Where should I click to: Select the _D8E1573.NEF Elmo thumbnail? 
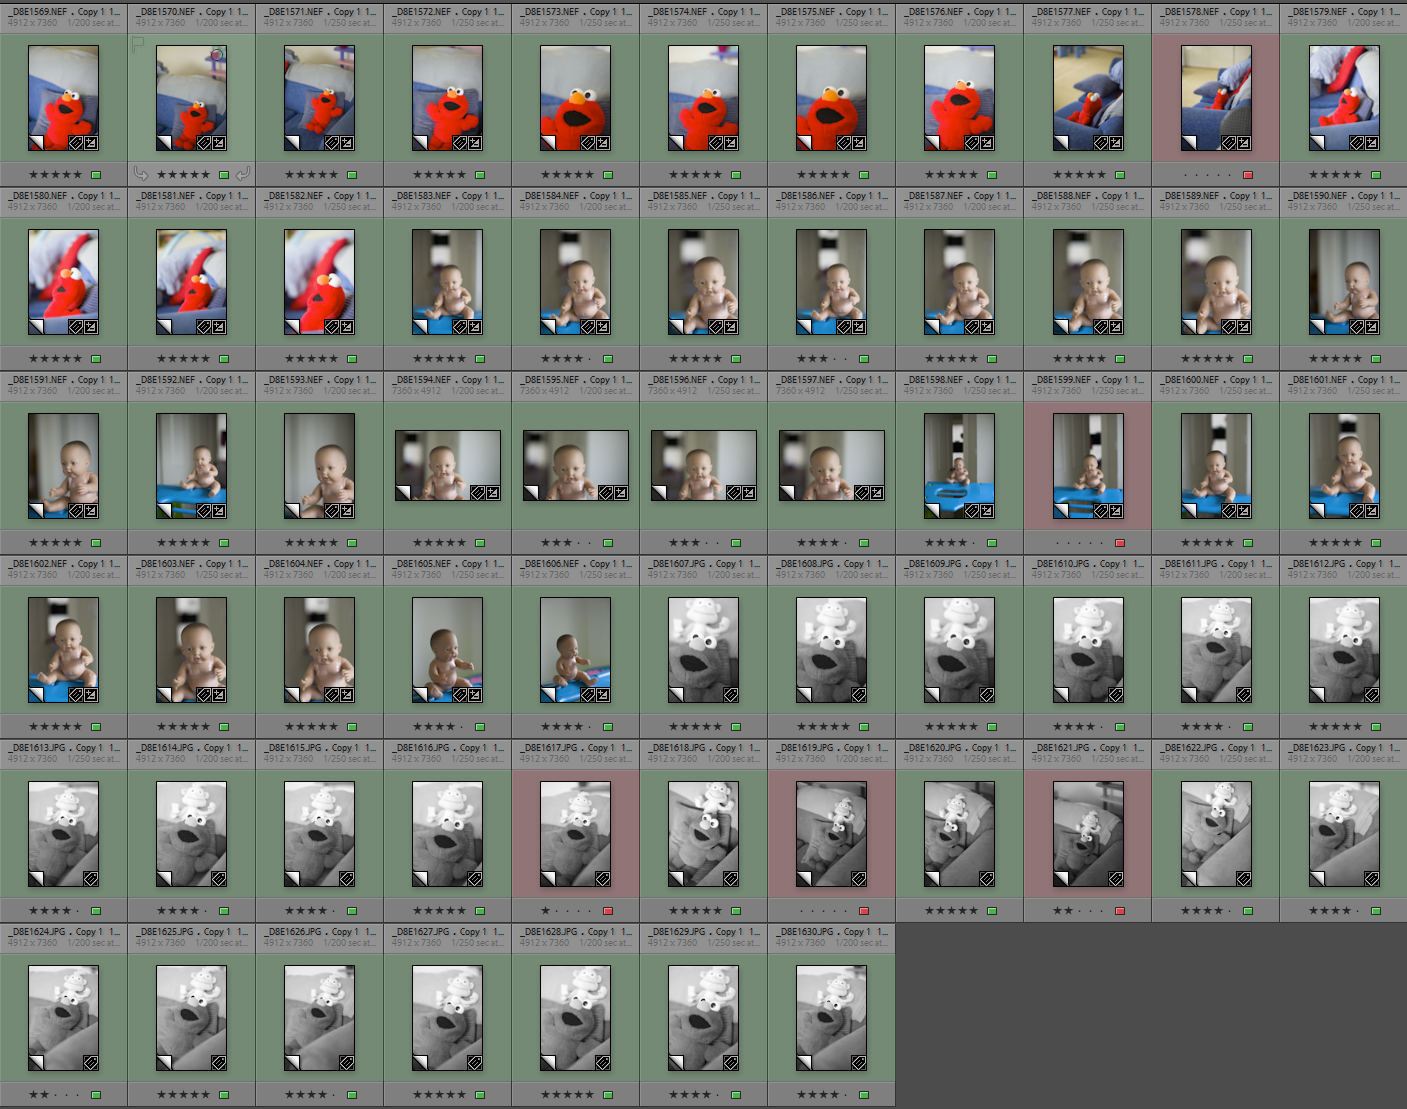(576, 98)
